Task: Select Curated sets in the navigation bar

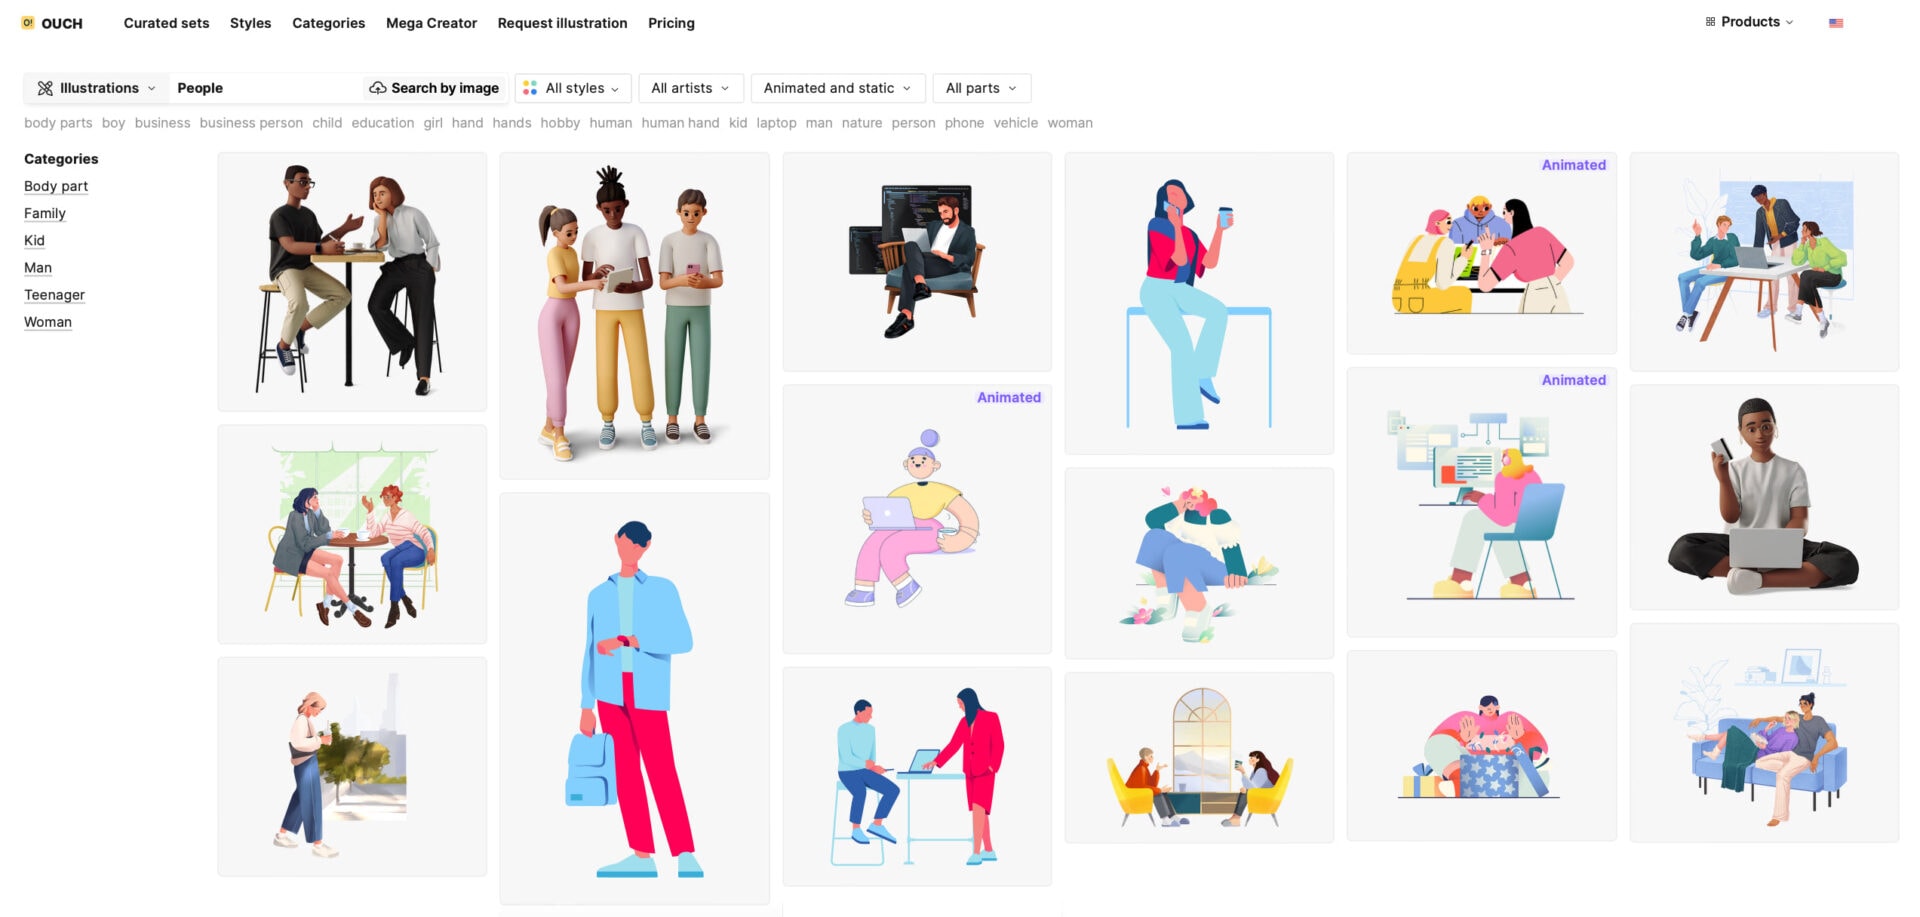Action: (x=165, y=23)
